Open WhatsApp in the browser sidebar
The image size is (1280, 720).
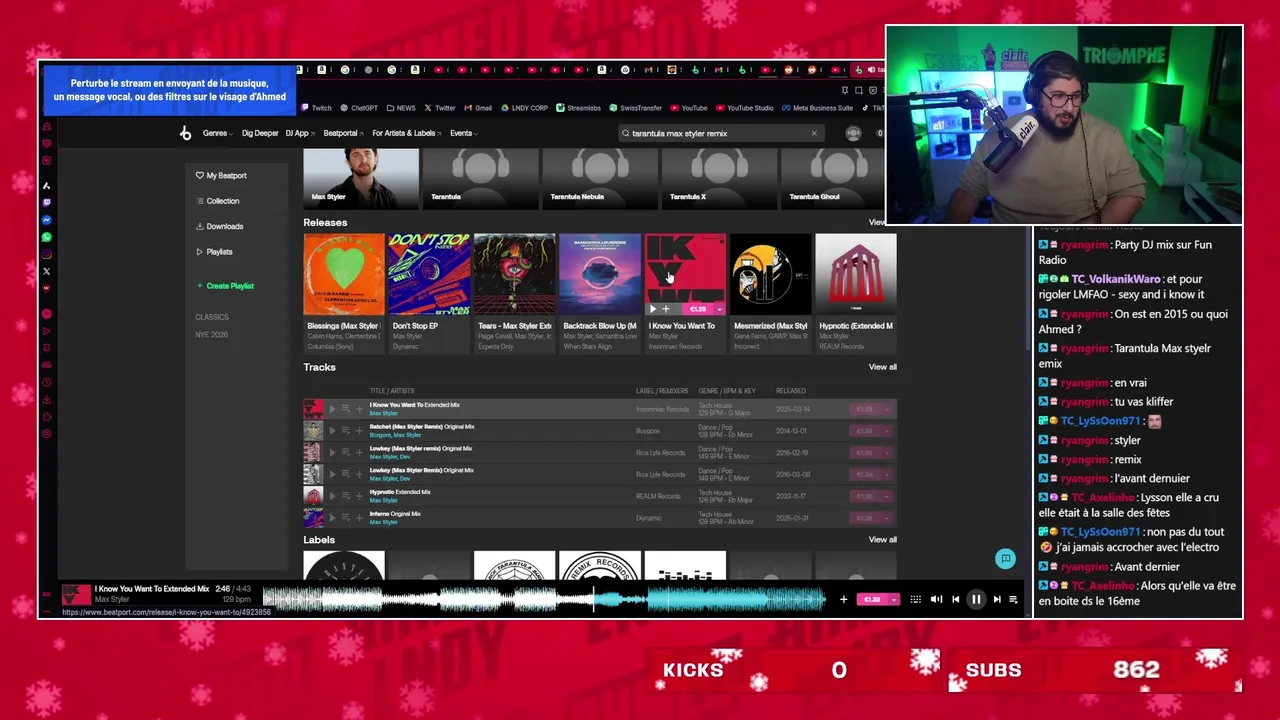tap(46, 237)
